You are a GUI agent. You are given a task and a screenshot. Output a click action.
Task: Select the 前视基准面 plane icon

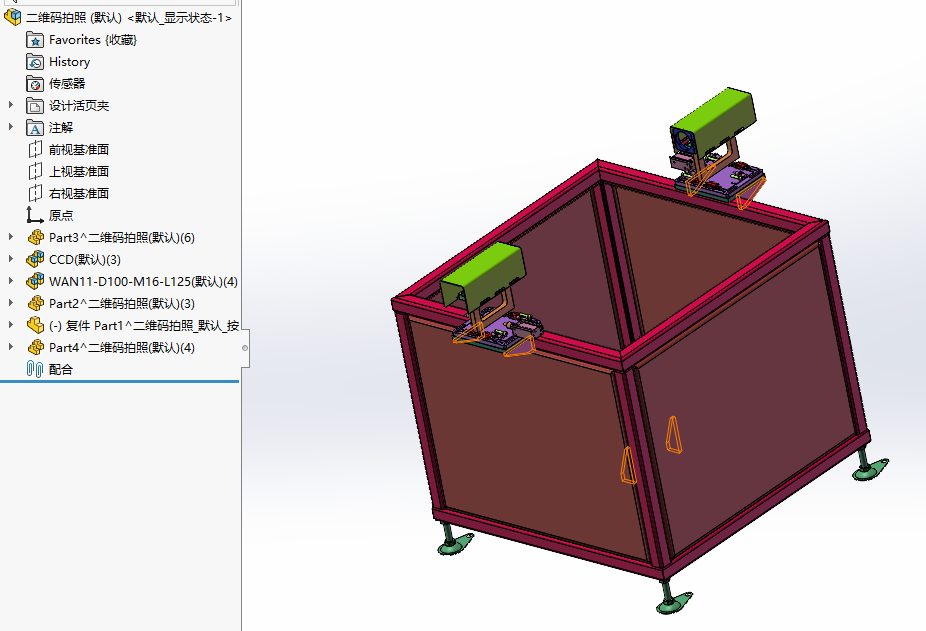click(x=35, y=149)
